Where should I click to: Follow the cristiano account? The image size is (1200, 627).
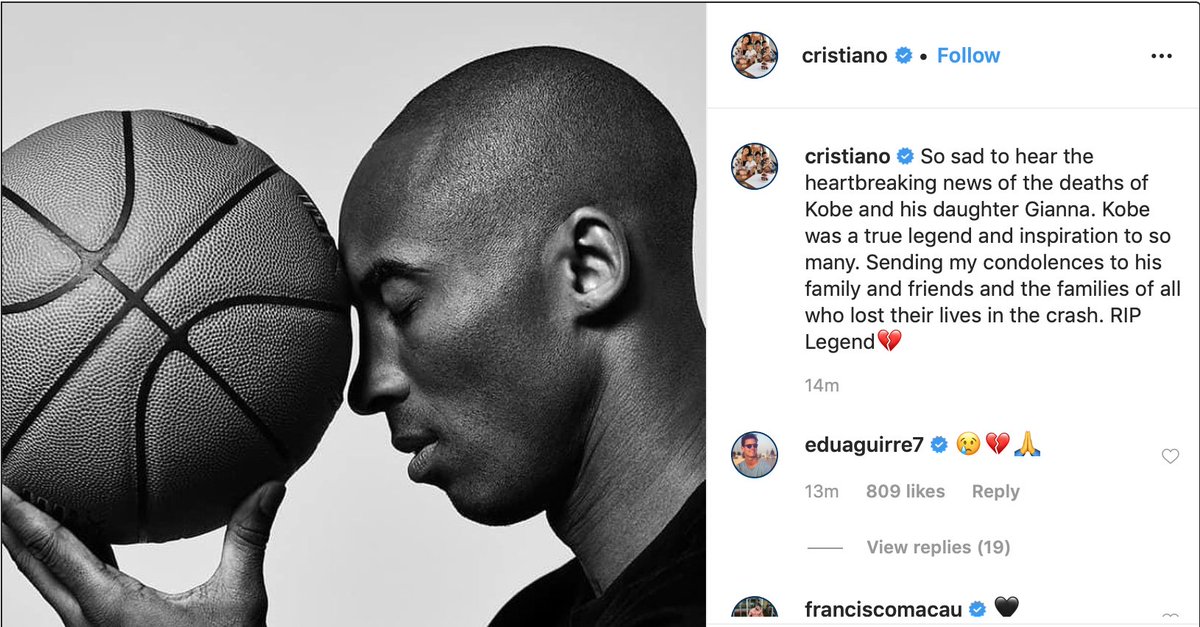coord(968,56)
